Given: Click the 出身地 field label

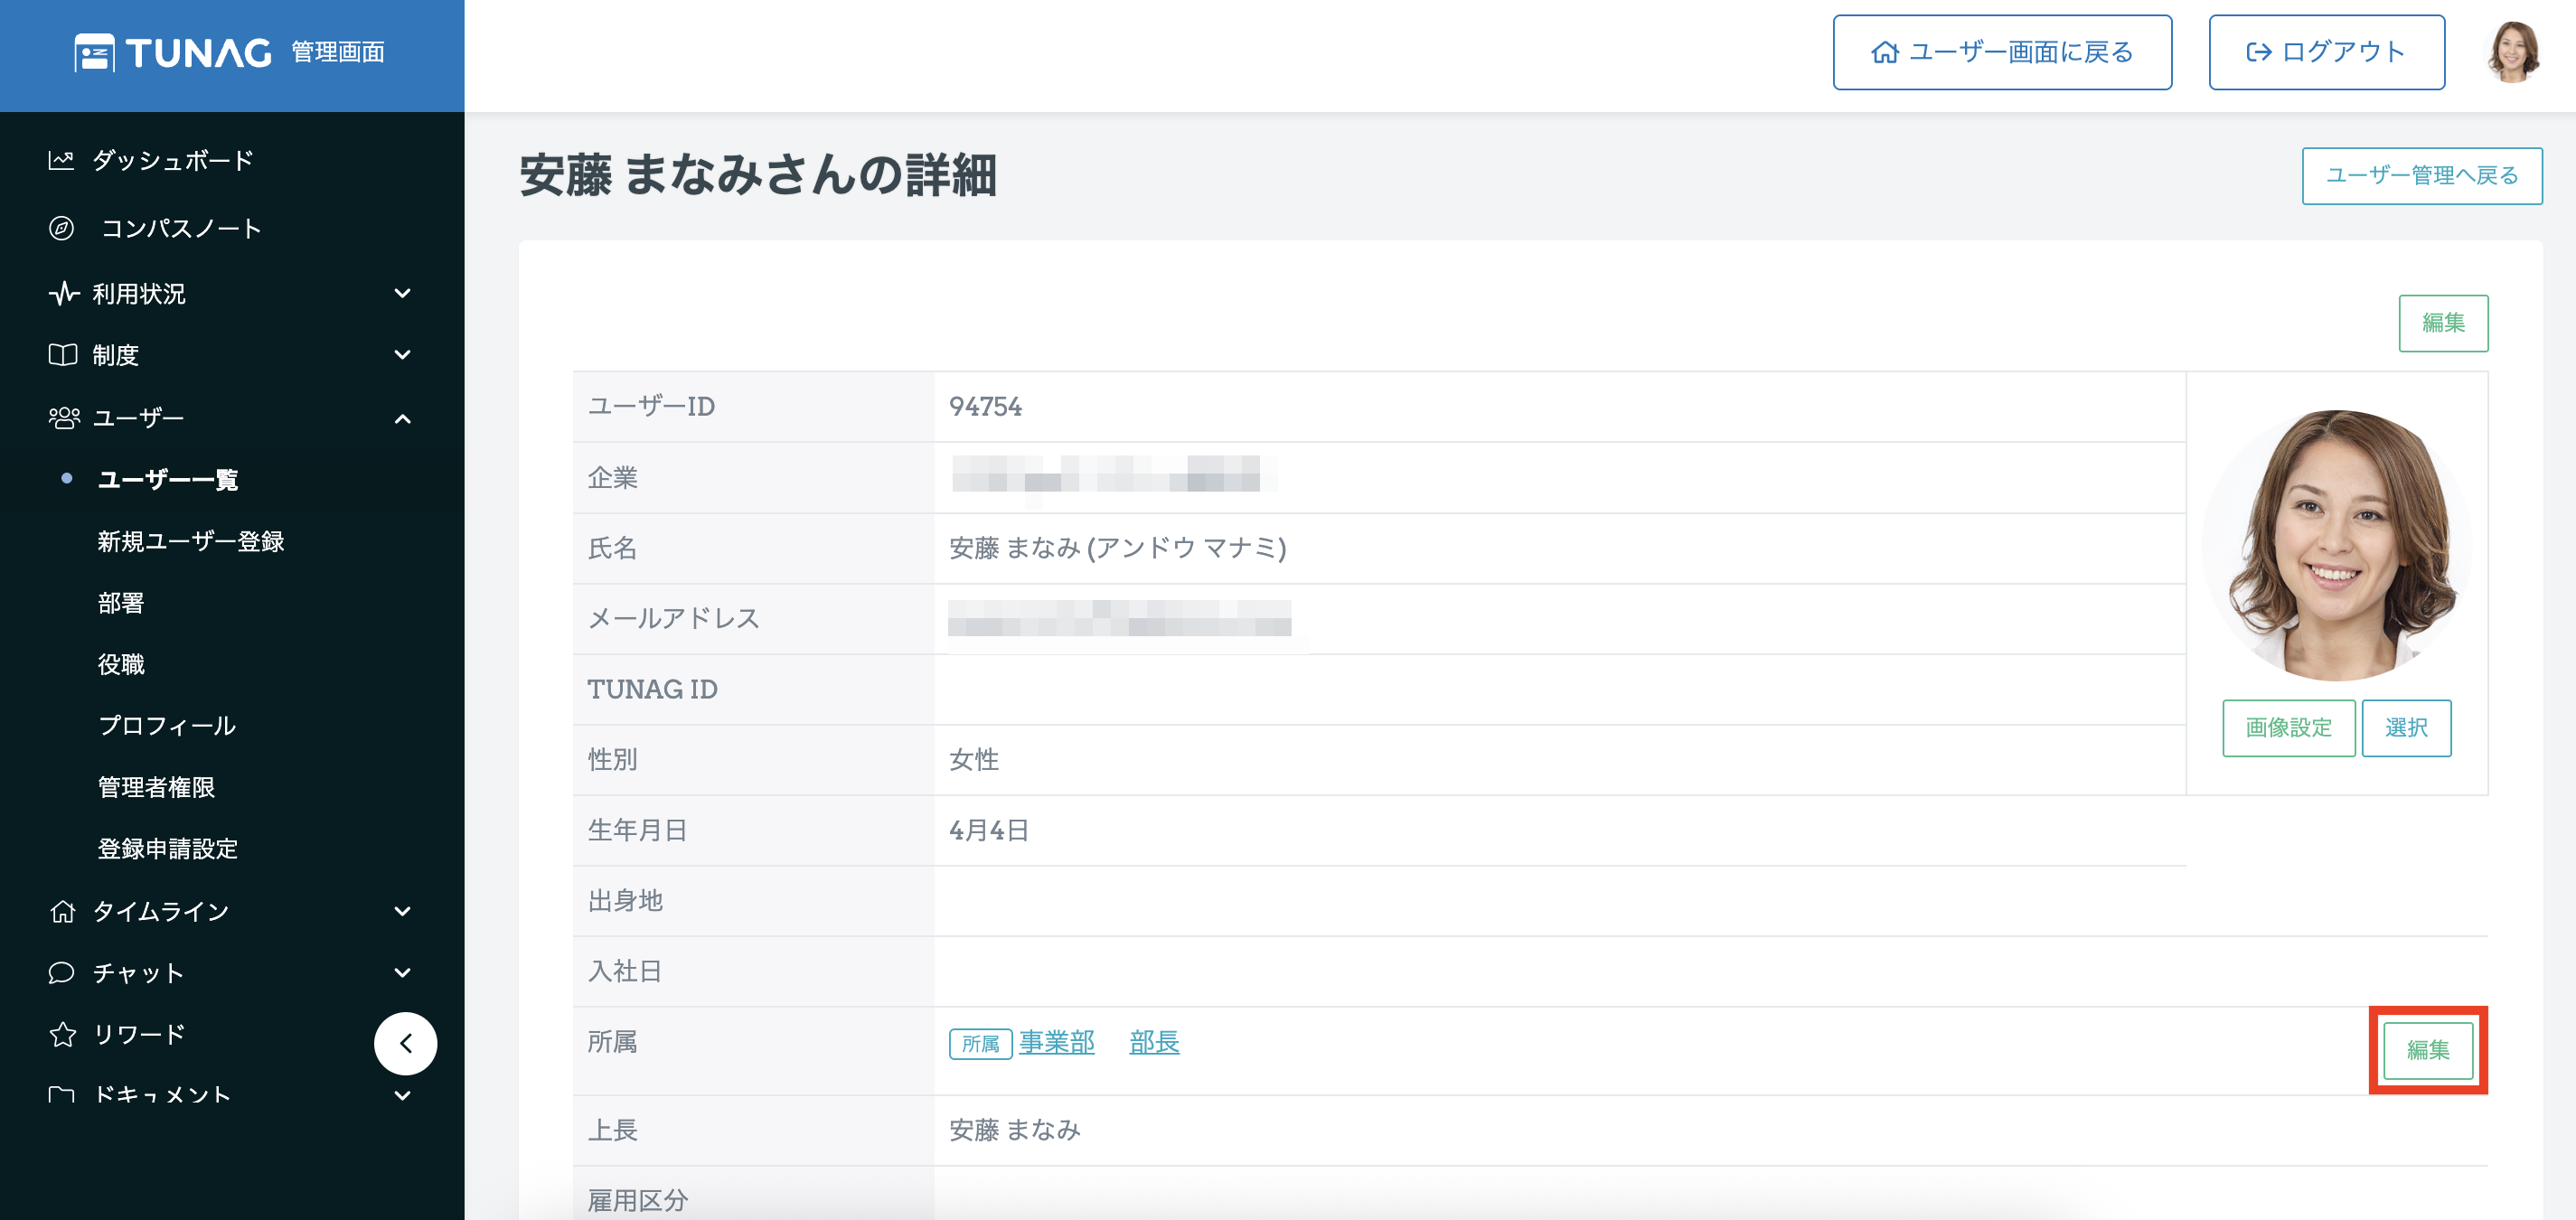Looking at the screenshot, I should 625,901.
